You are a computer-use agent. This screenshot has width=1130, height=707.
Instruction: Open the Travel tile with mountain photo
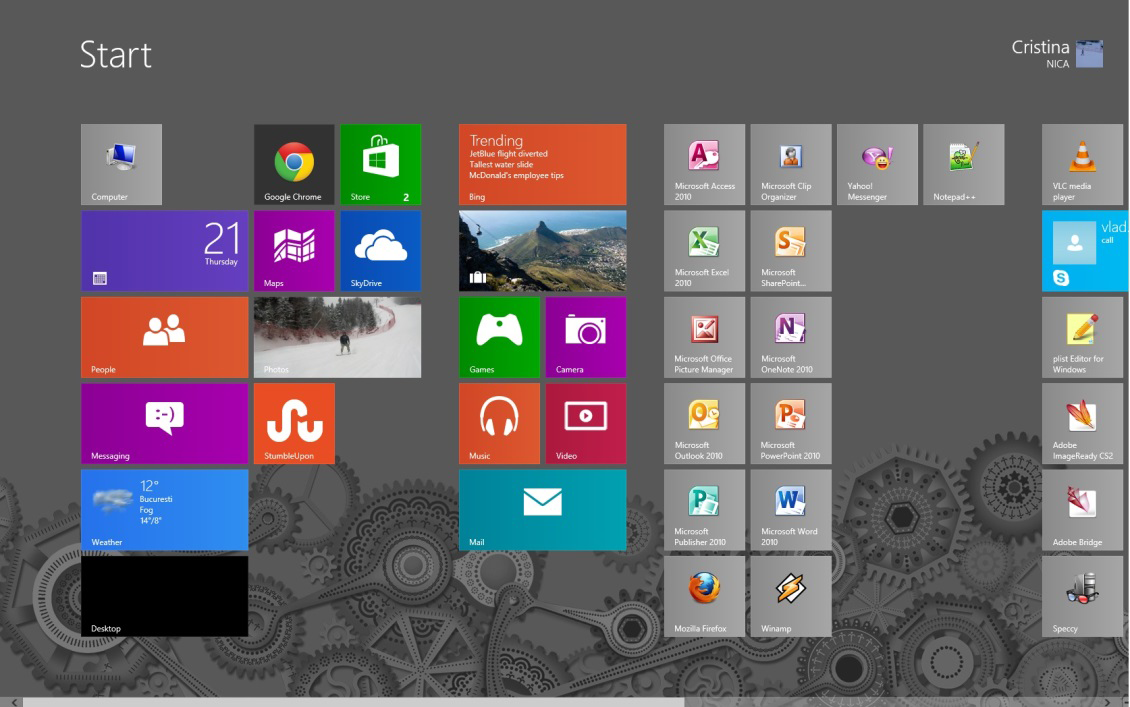(543, 251)
